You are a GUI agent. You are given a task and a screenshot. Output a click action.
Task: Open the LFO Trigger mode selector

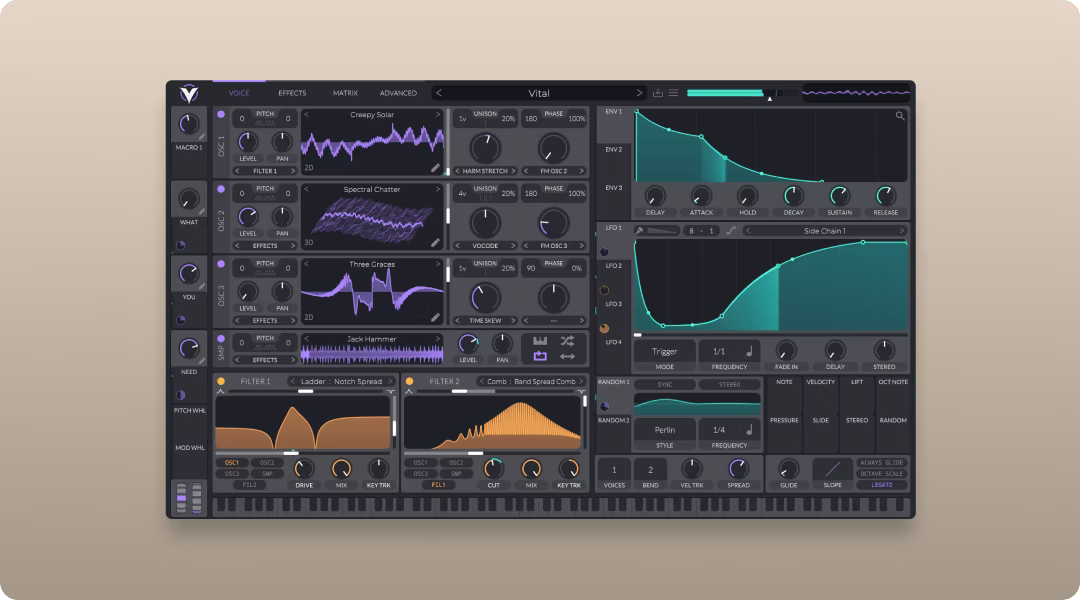[665, 351]
